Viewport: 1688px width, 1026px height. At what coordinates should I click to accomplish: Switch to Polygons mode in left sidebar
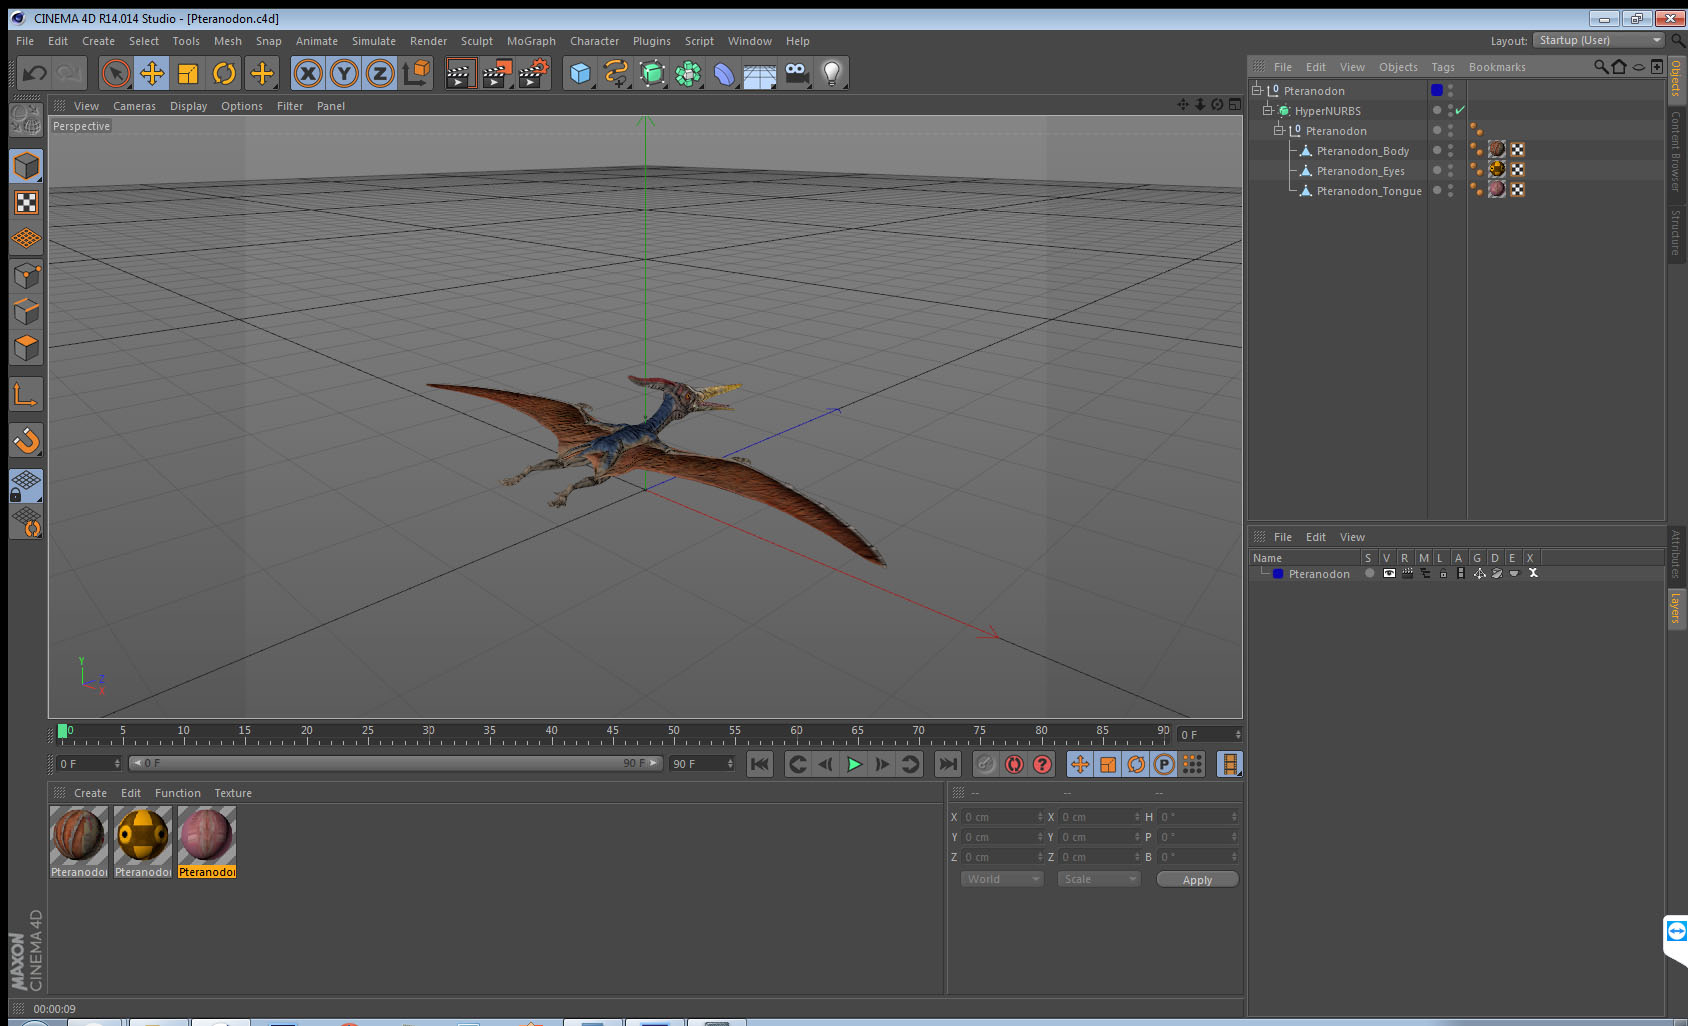(x=26, y=347)
